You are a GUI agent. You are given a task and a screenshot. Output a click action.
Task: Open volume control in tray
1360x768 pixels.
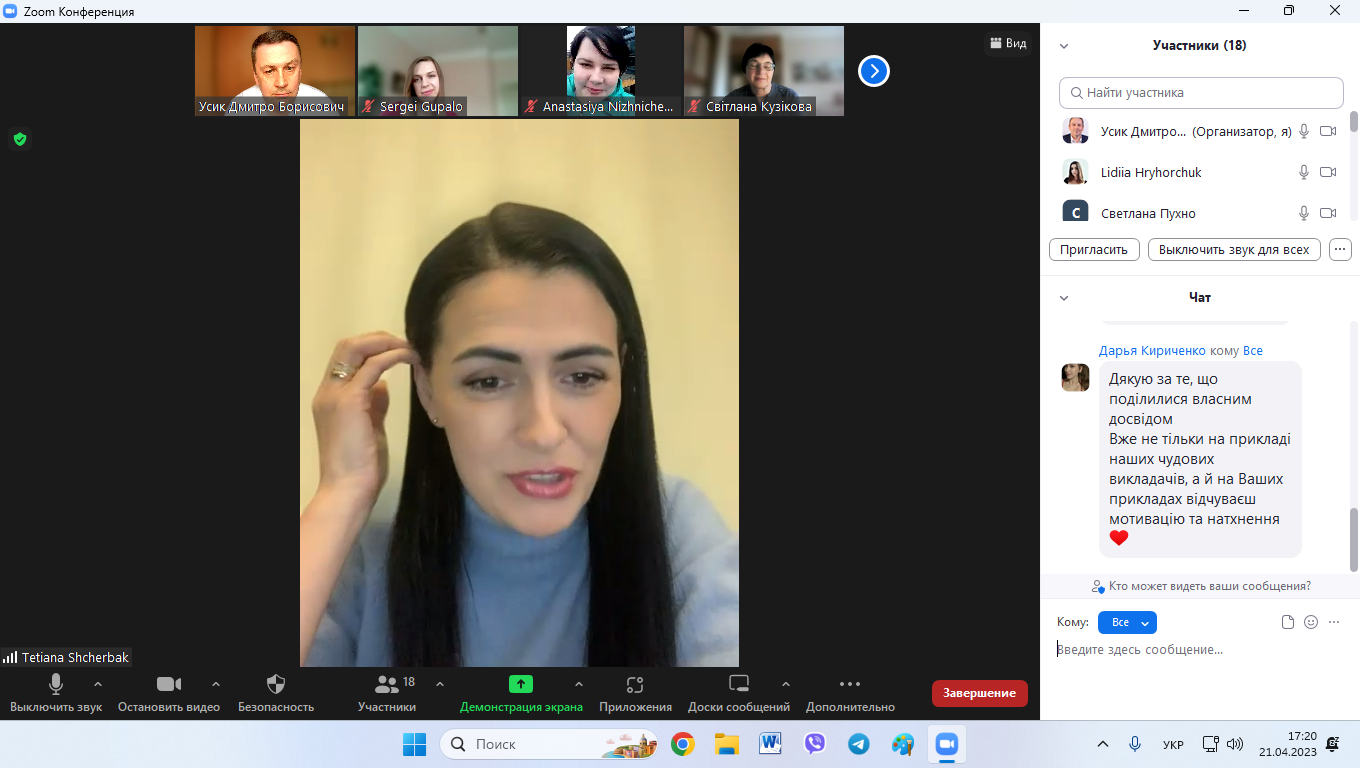coord(1235,744)
